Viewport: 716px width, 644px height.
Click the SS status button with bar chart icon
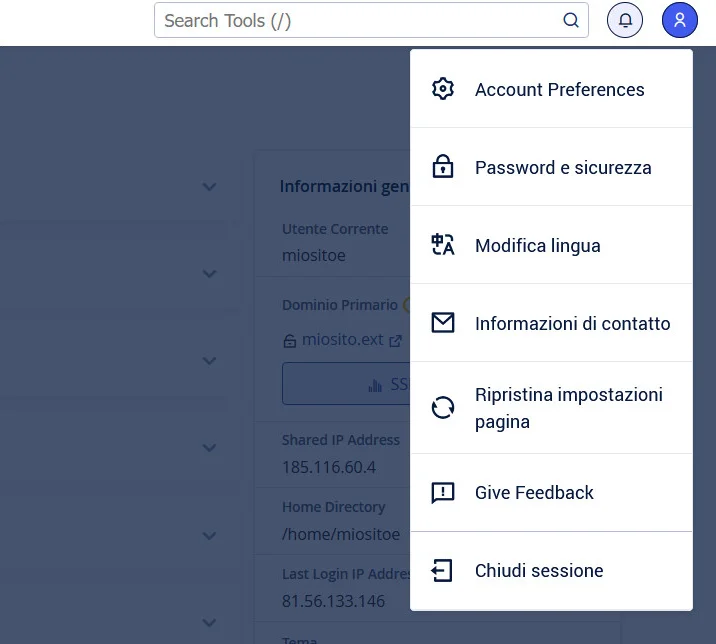click(346, 384)
